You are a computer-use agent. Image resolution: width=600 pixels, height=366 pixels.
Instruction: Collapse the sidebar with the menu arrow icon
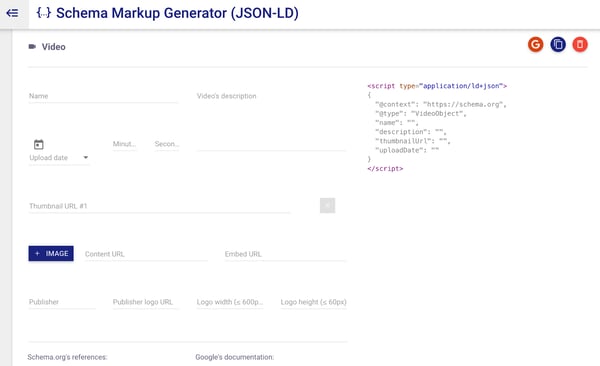(12, 13)
